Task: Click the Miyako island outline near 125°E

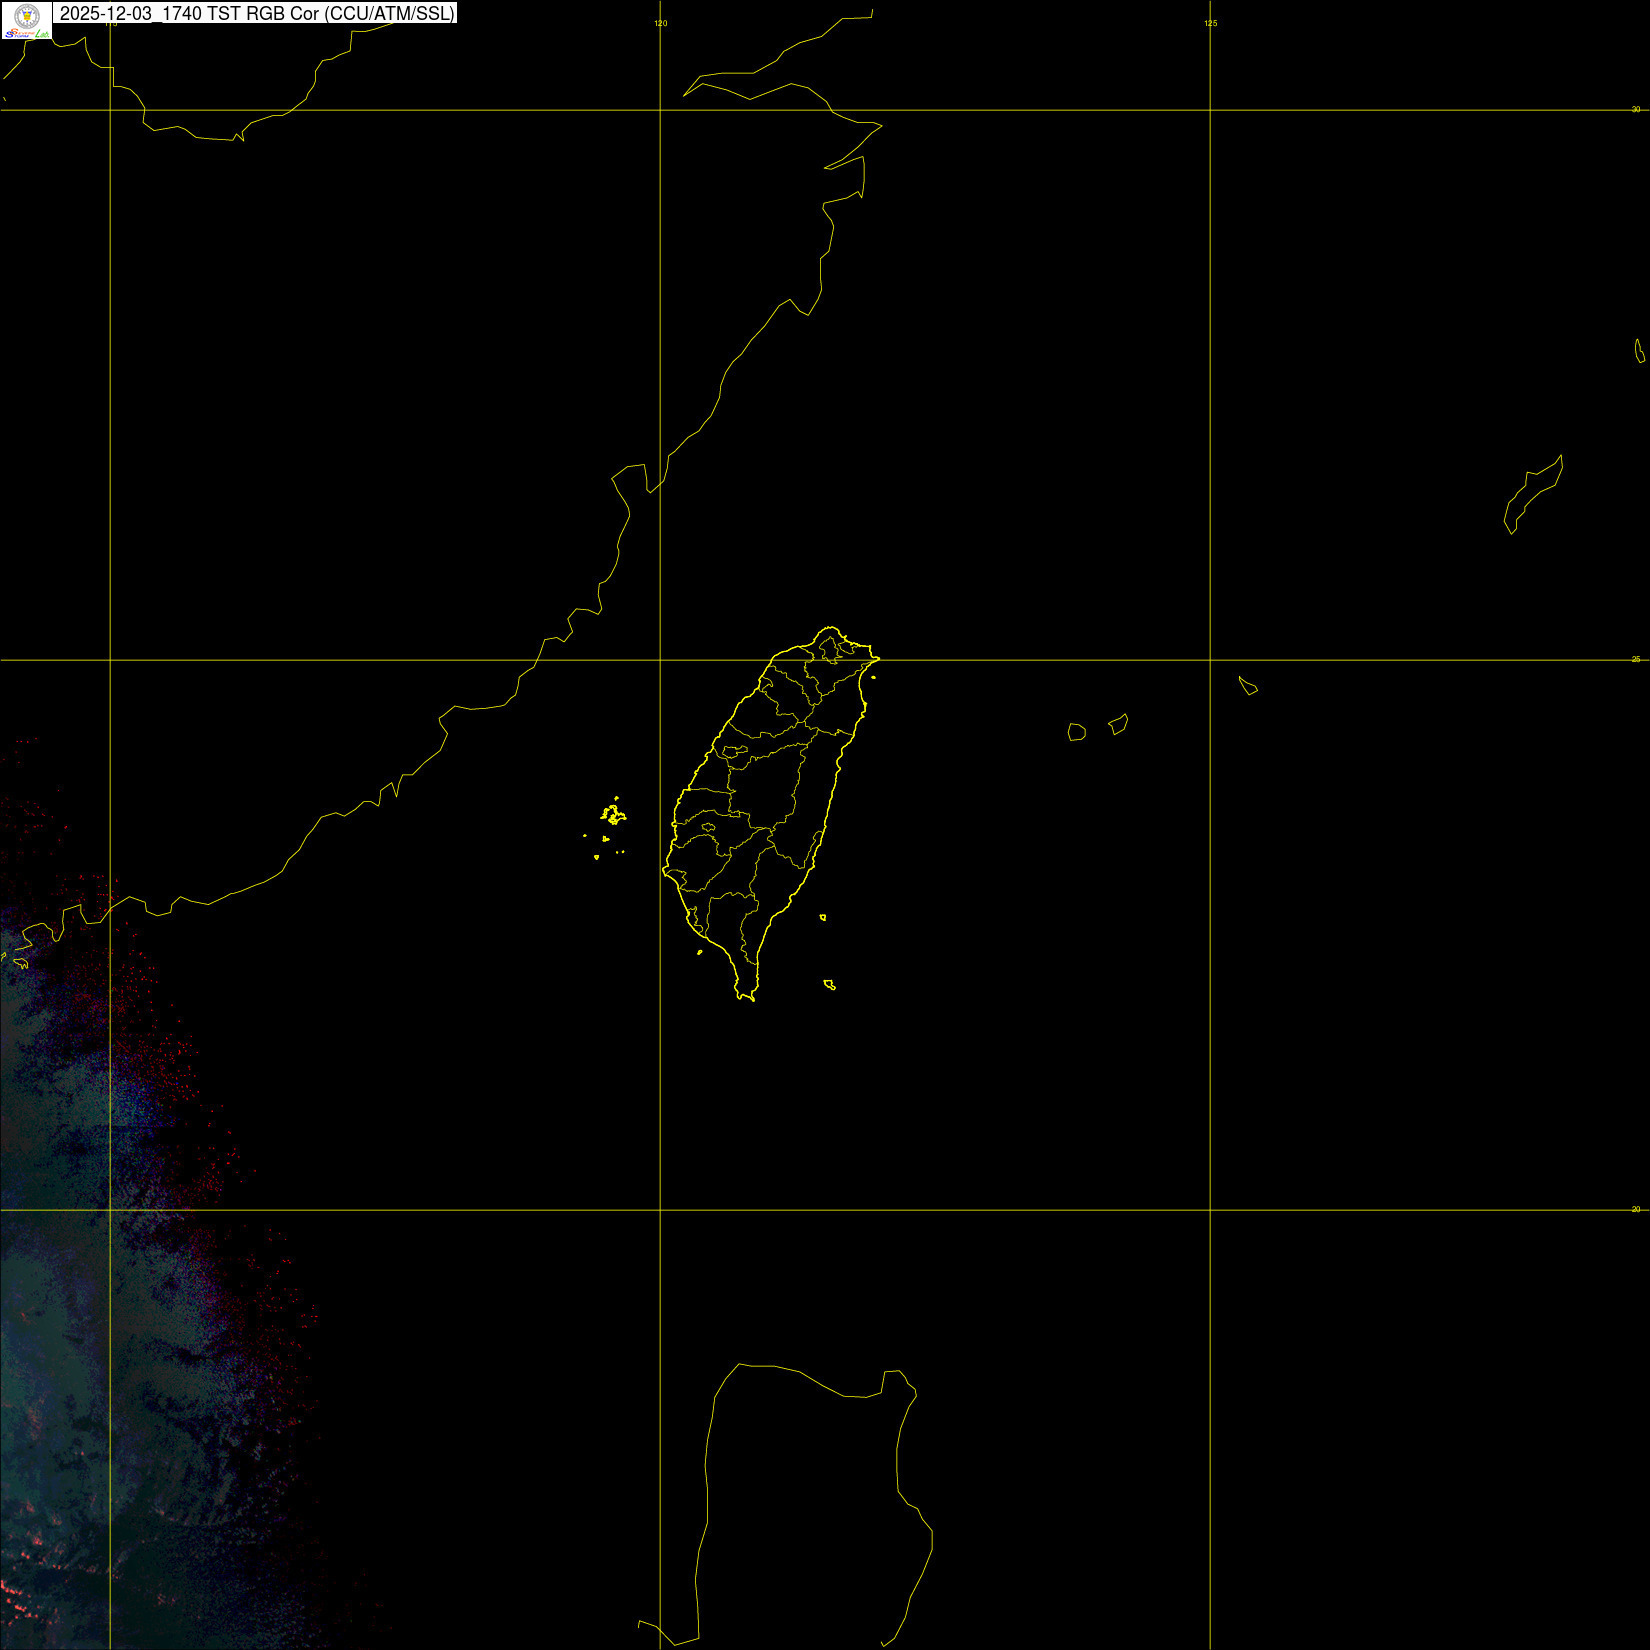Action: [x=1247, y=685]
